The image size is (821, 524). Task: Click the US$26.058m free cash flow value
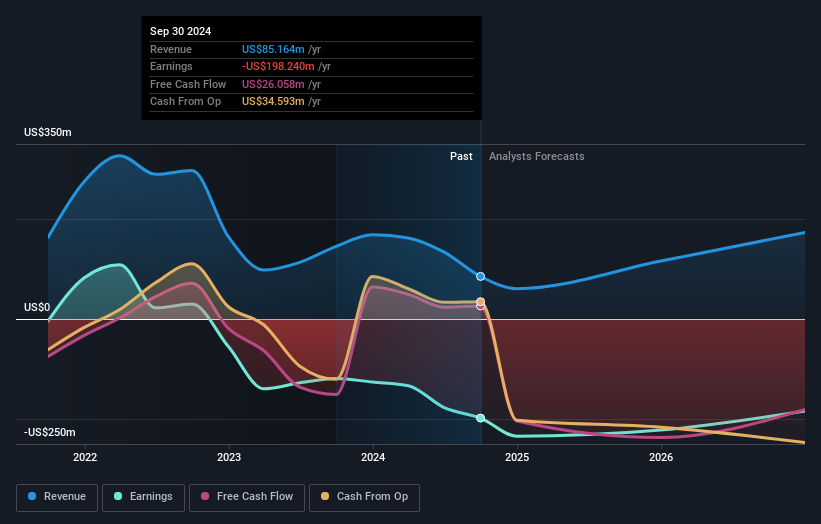point(273,84)
